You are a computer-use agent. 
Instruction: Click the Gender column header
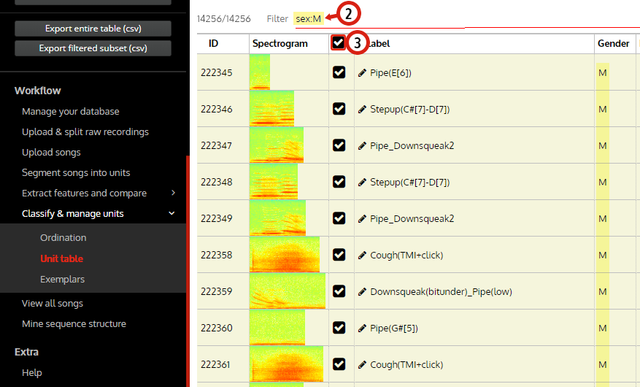613,43
